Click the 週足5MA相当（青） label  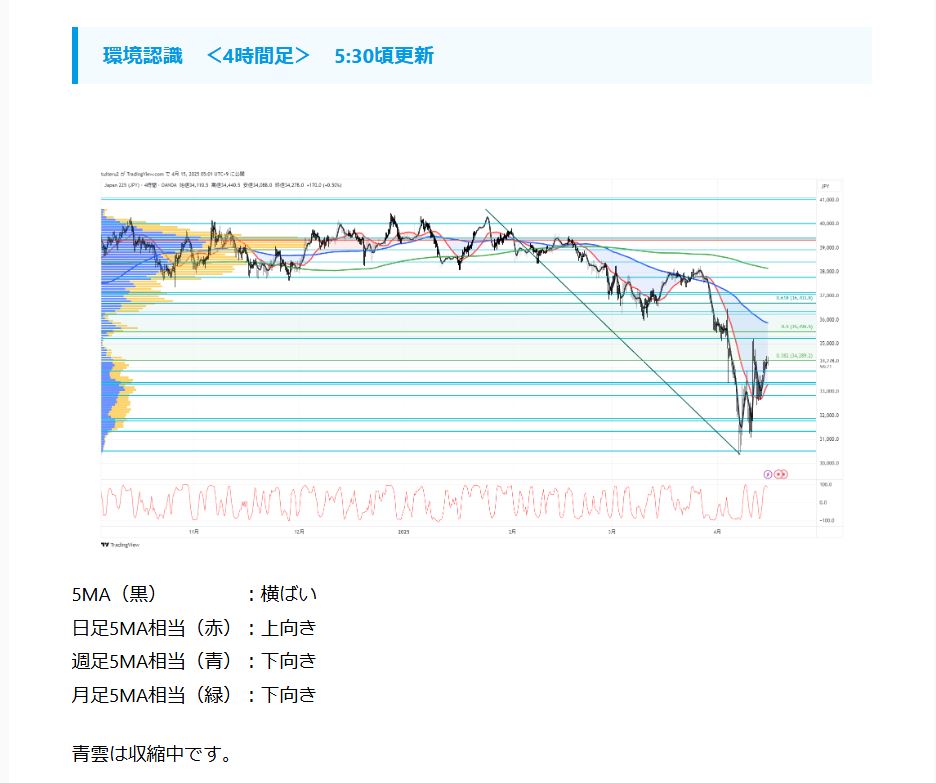152,661
